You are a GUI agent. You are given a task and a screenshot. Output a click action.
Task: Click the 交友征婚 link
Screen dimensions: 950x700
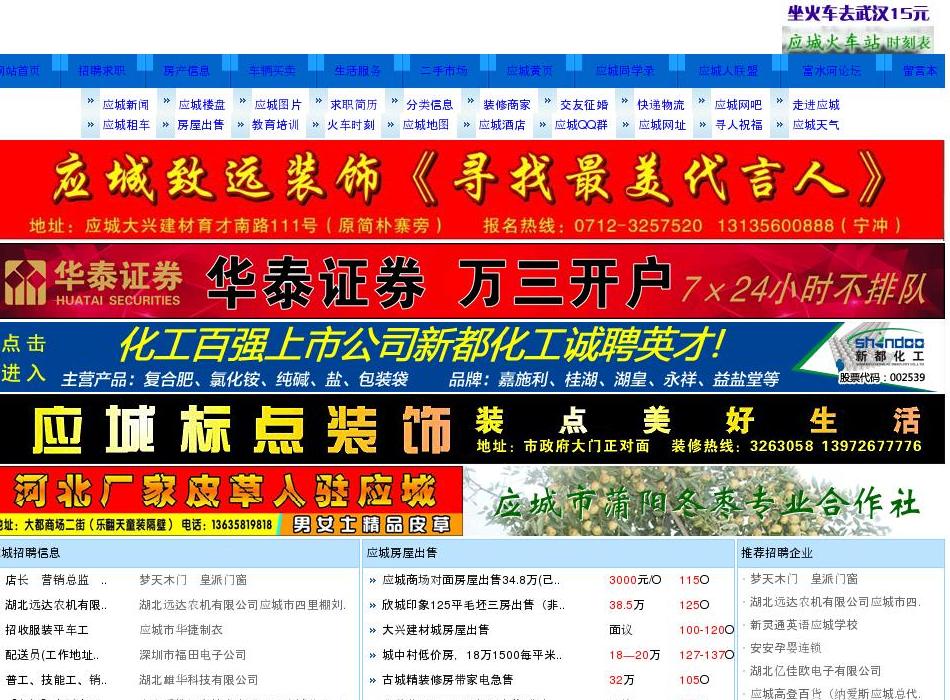coord(584,105)
